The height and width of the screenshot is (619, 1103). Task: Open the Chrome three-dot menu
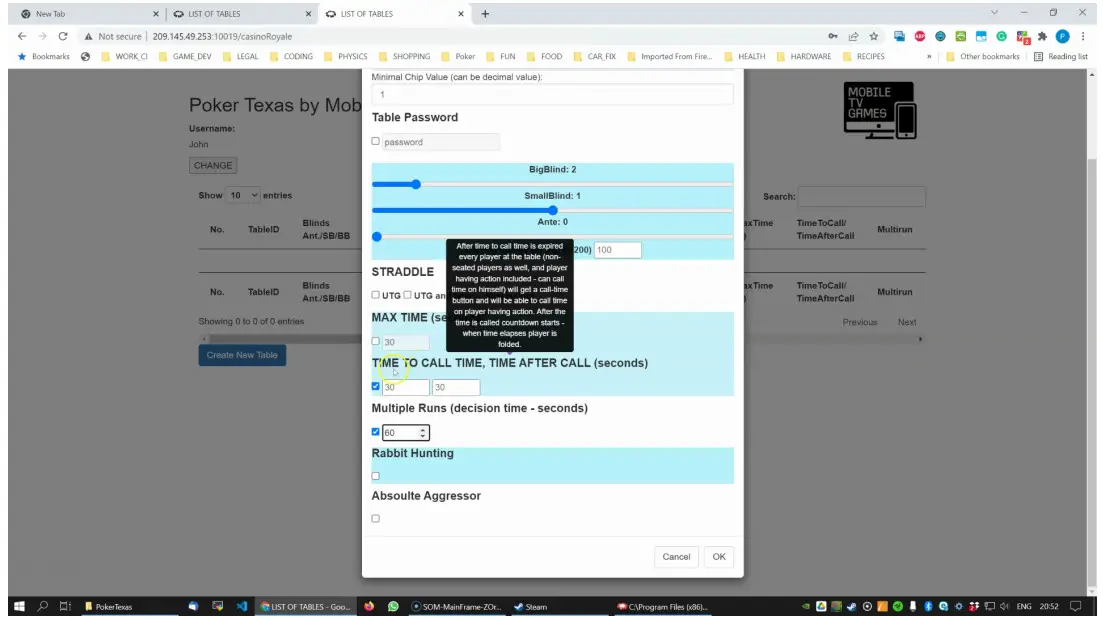(x=1083, y=37)
